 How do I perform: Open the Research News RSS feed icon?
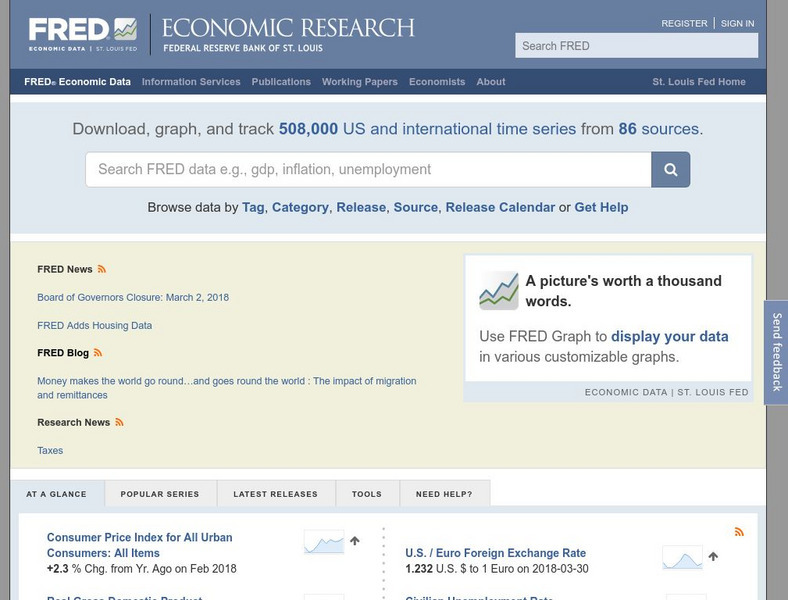click(120, 423)
